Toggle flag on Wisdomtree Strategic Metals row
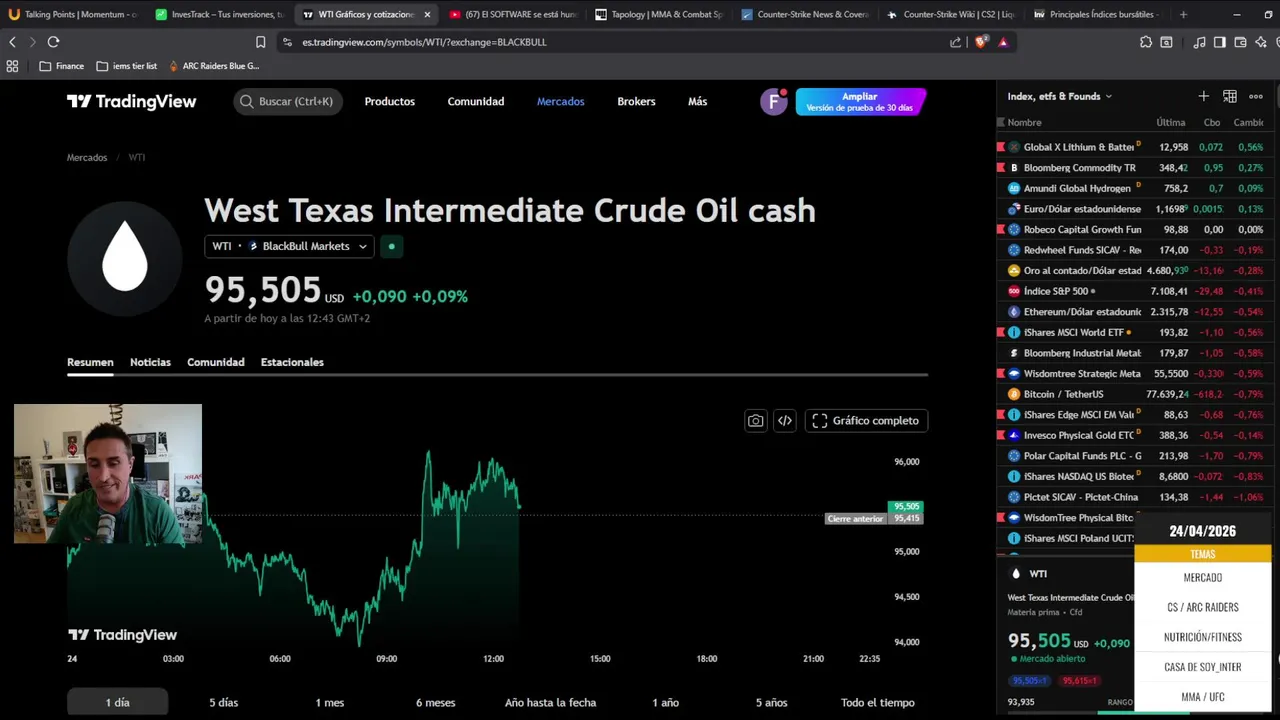The height and width of the screenshot is (720, 1280). [x=1001, y=374]
